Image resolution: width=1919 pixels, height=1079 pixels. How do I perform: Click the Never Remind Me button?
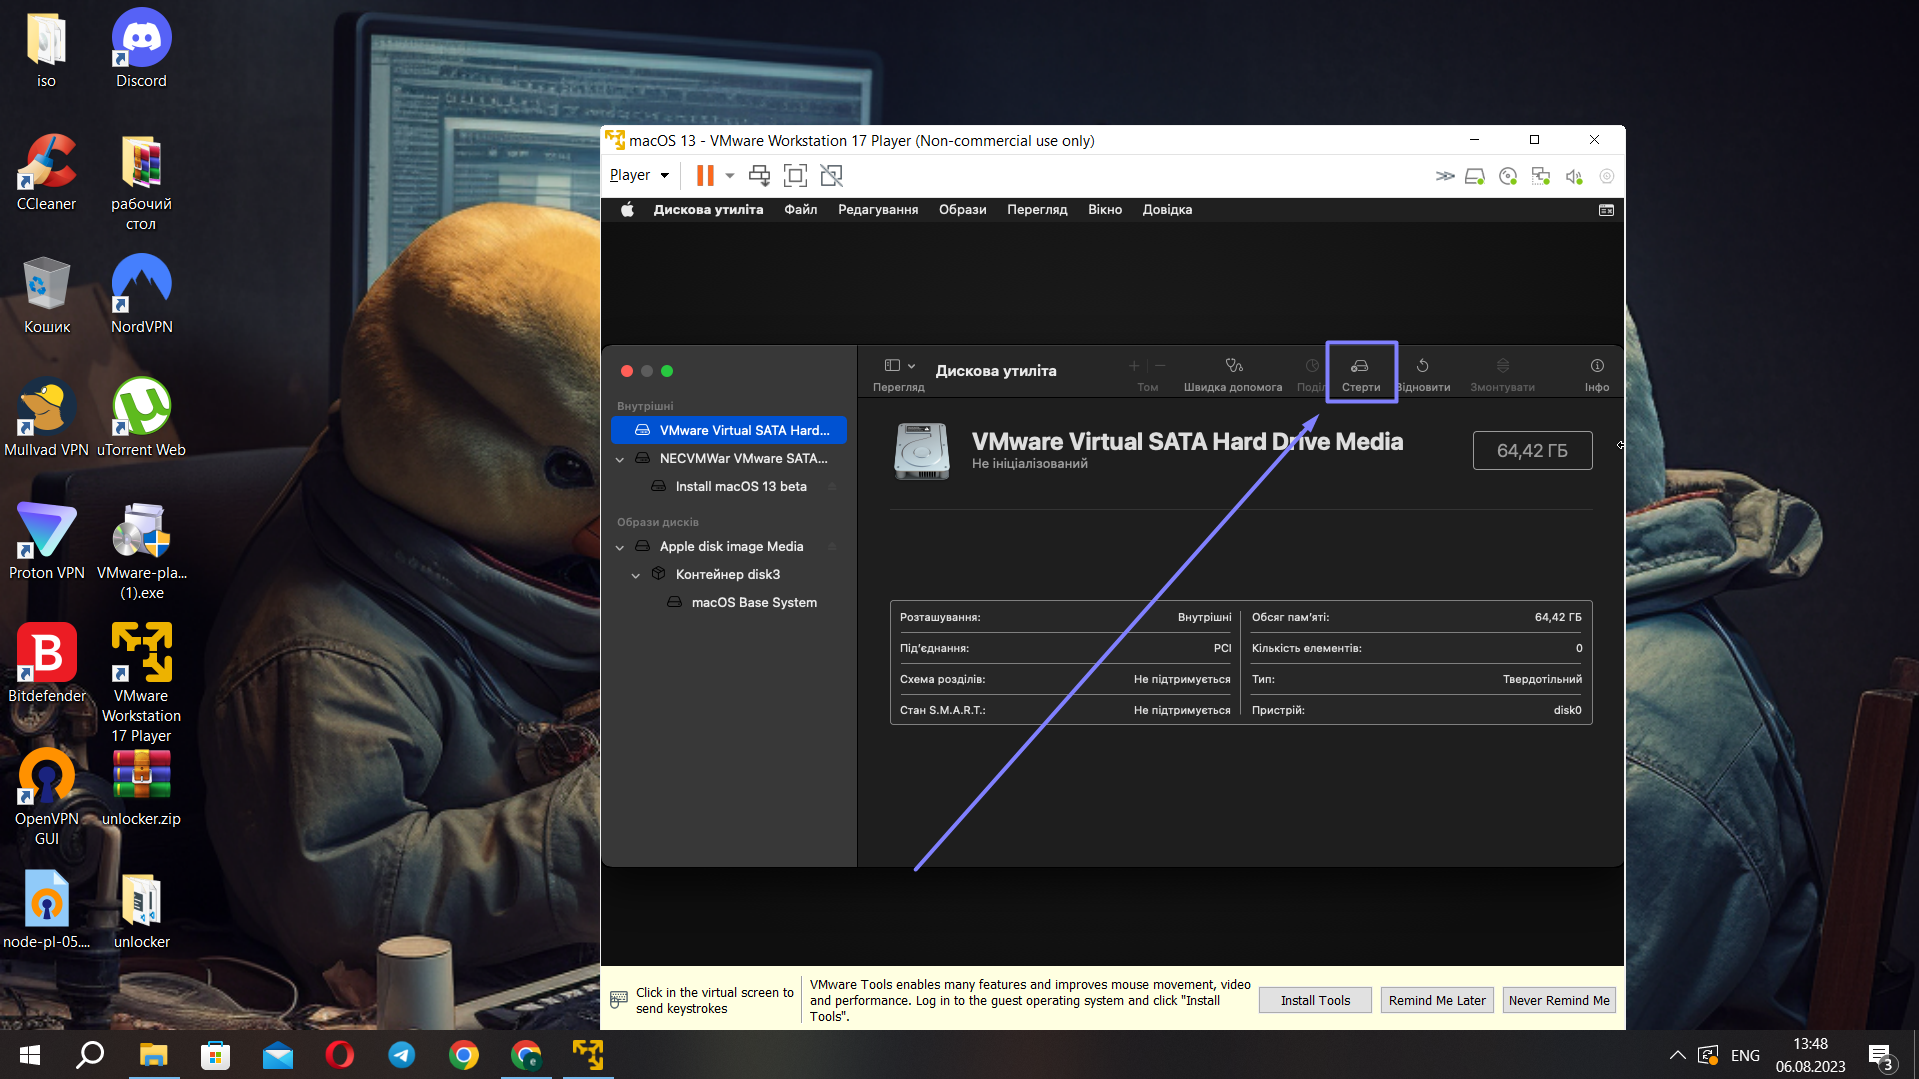pos(1559,1000)
